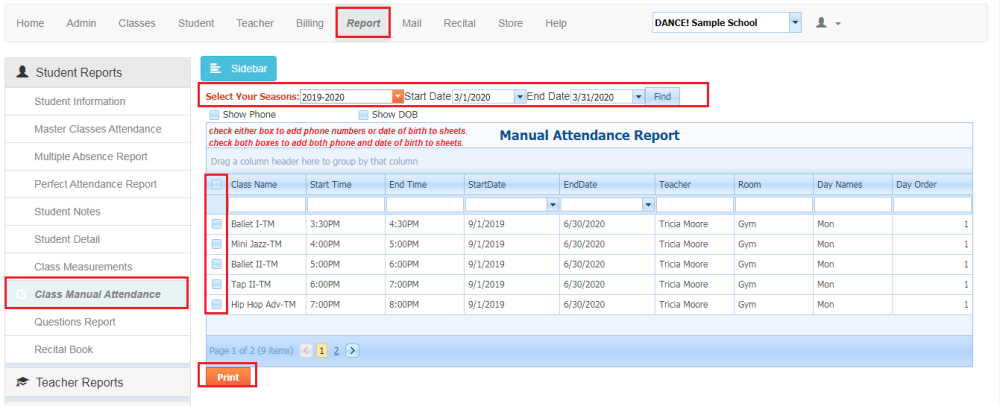
Task: Click the Day Names filter field
Action: [x=852, y=205]
